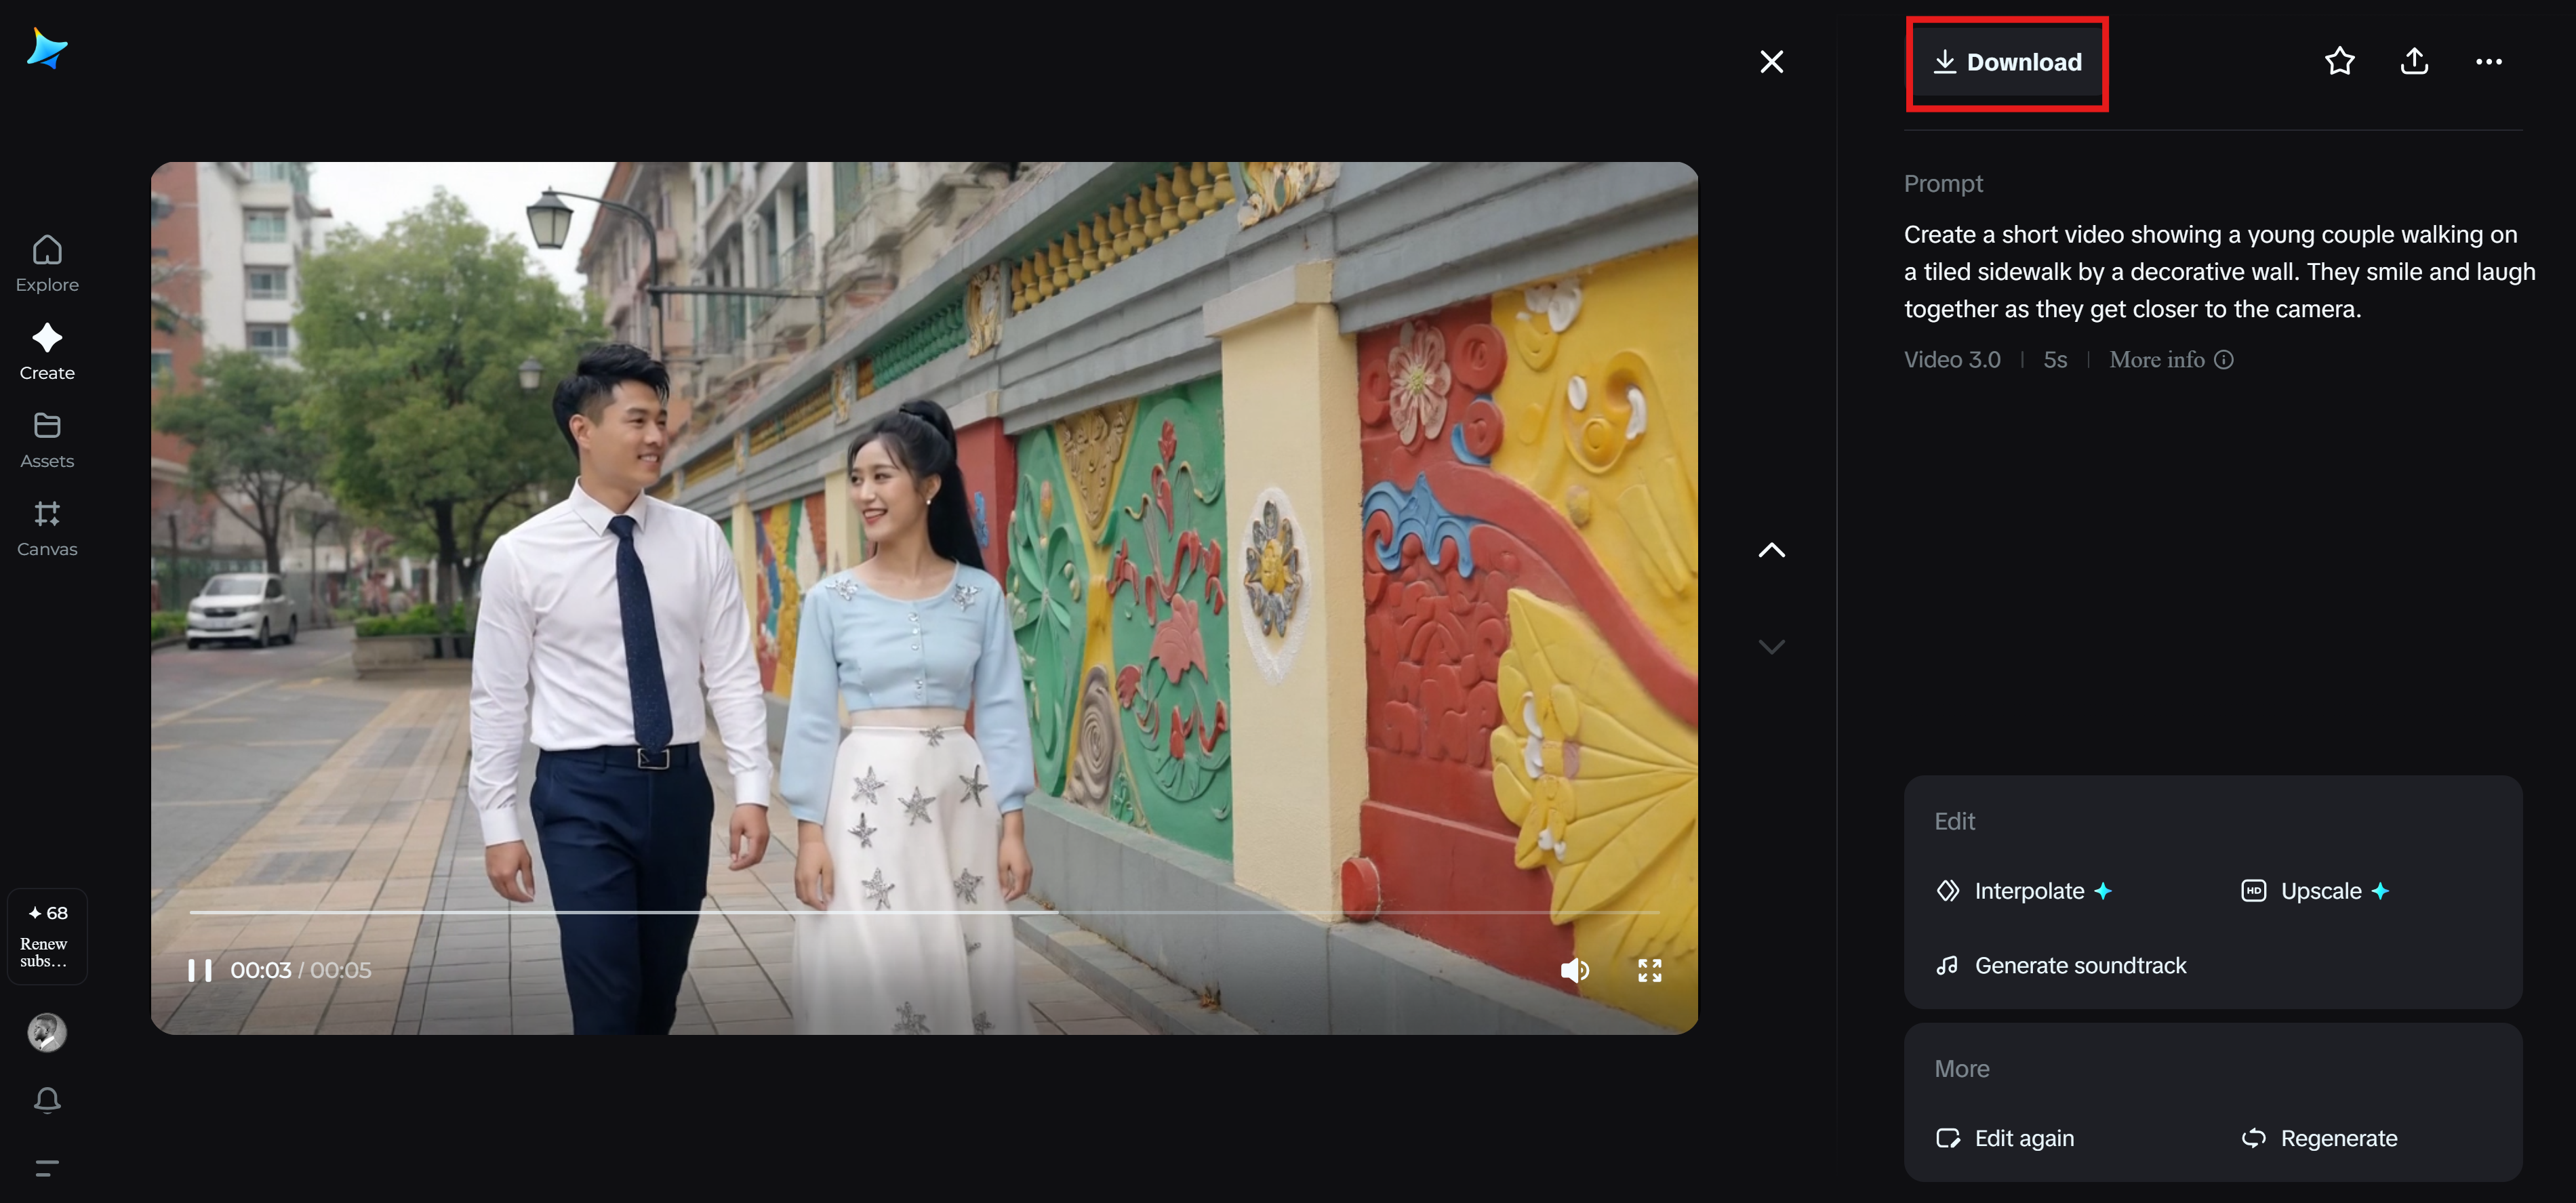
Task: Open the Explore panel
Action: click(47, 263)
